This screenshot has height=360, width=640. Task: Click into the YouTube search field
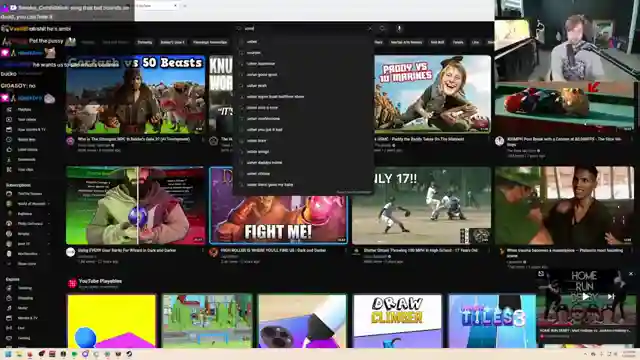pos(302,29)
